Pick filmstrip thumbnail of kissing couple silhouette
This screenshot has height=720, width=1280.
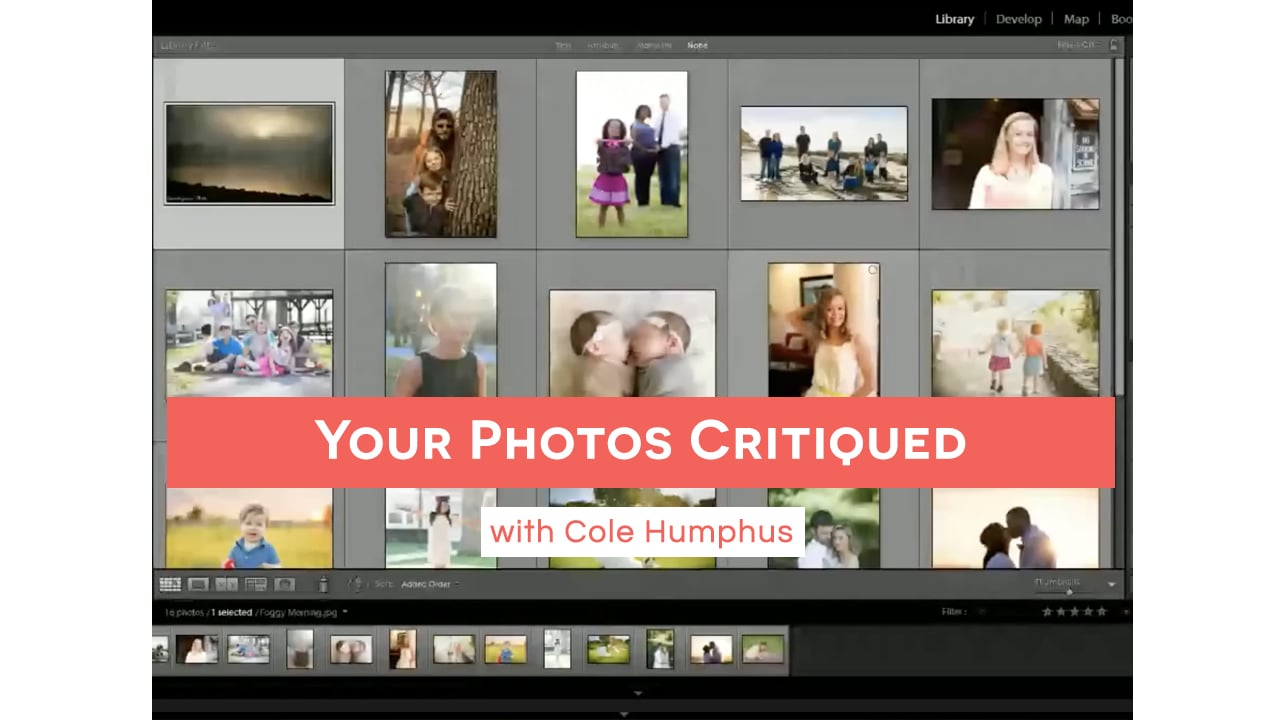(x=711, y=649)
